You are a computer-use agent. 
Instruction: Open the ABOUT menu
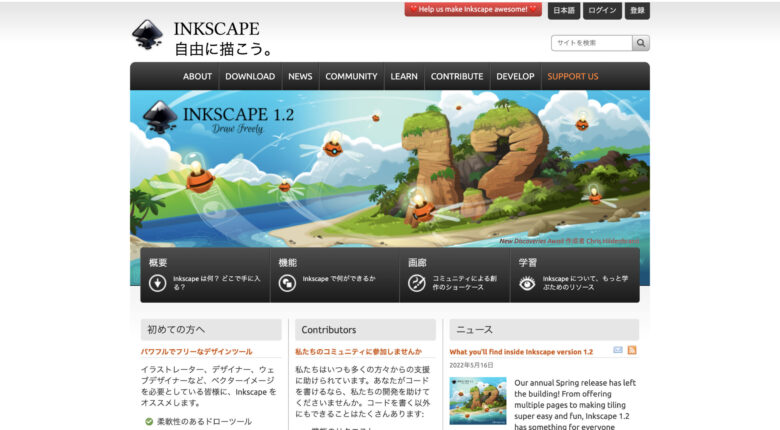197,77
